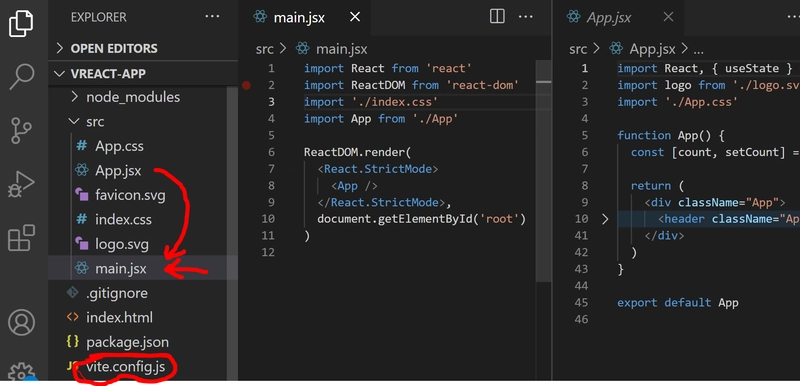Click ellipsis symbol breadcrumb in App.jsx editor
This screenshot has height=386, width=800.
(698, 50)
